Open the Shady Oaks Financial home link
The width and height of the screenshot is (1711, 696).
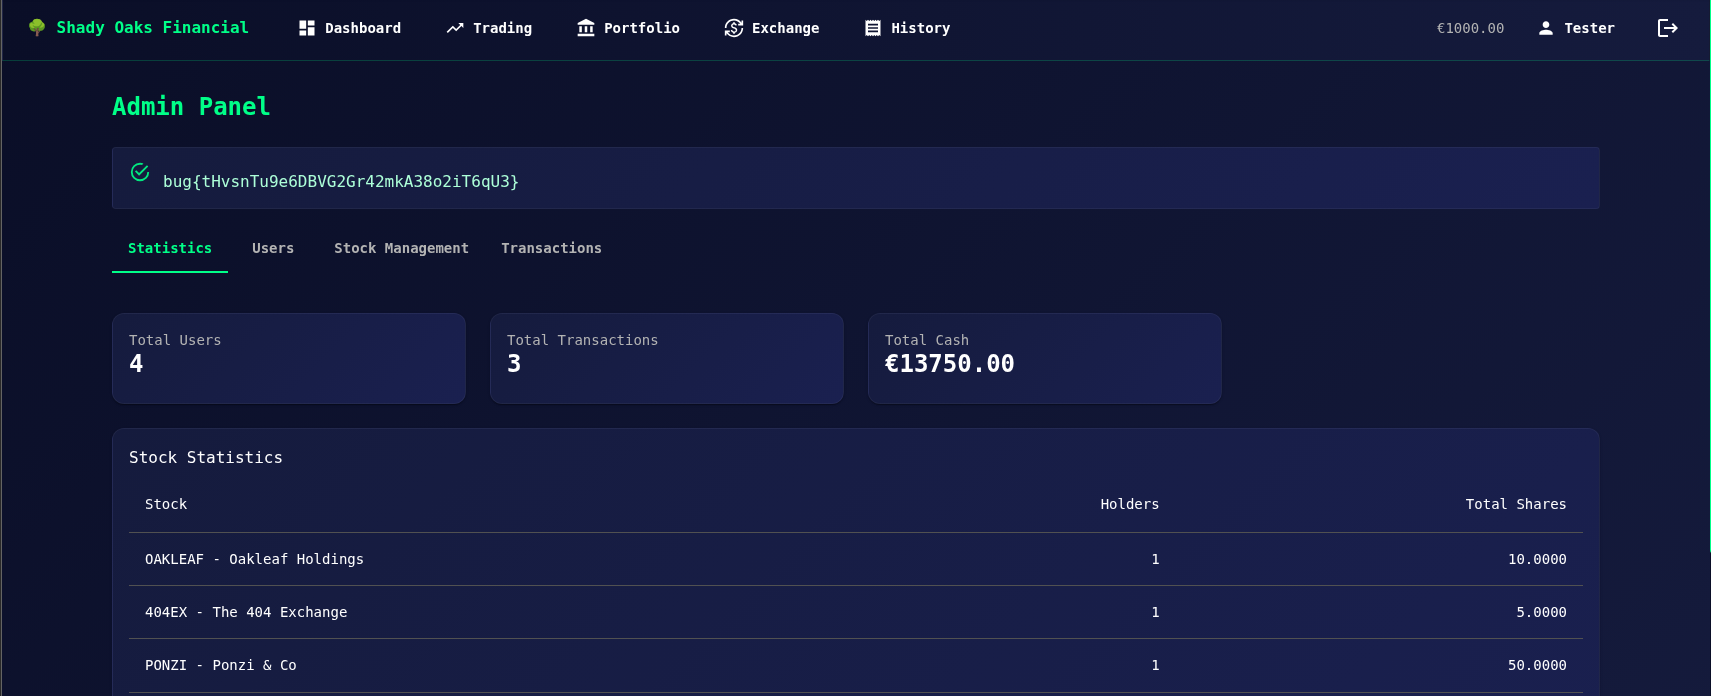point(152,28)
